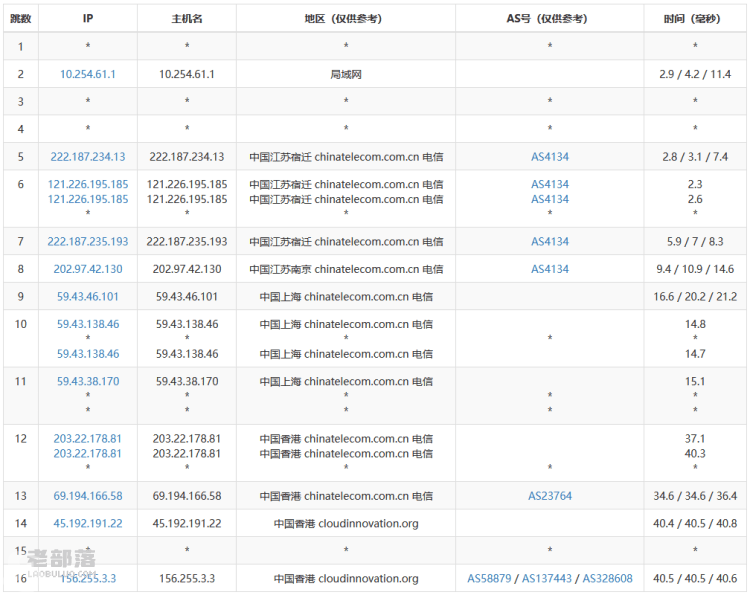
Task: Click the blue IP link 222.187.234.13
Action: pyautogui.click(x=87, y=157)
